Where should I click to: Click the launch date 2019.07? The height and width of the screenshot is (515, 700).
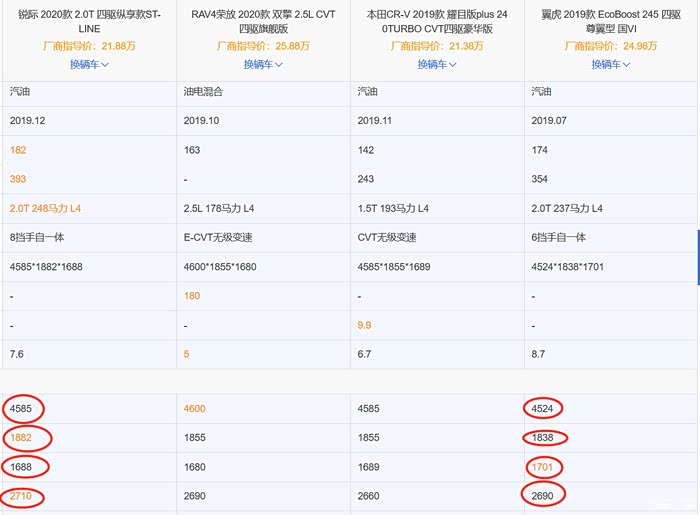(x=549, y=120)
